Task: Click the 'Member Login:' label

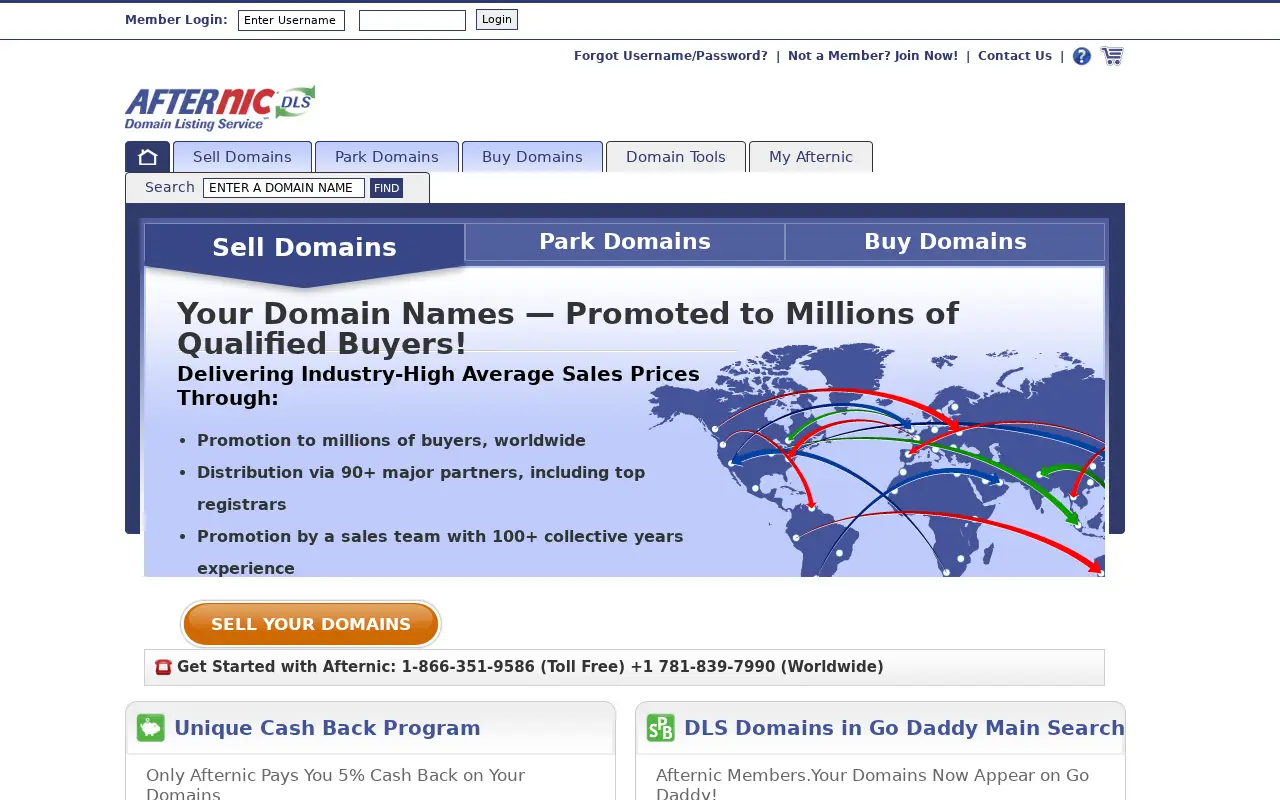Action: point(176,20)
